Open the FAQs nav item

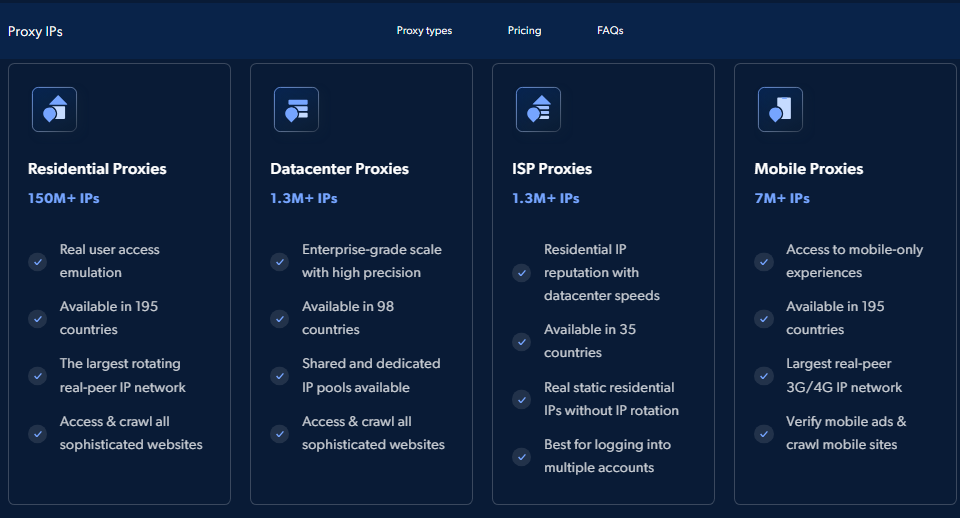(x=610, y=31)
